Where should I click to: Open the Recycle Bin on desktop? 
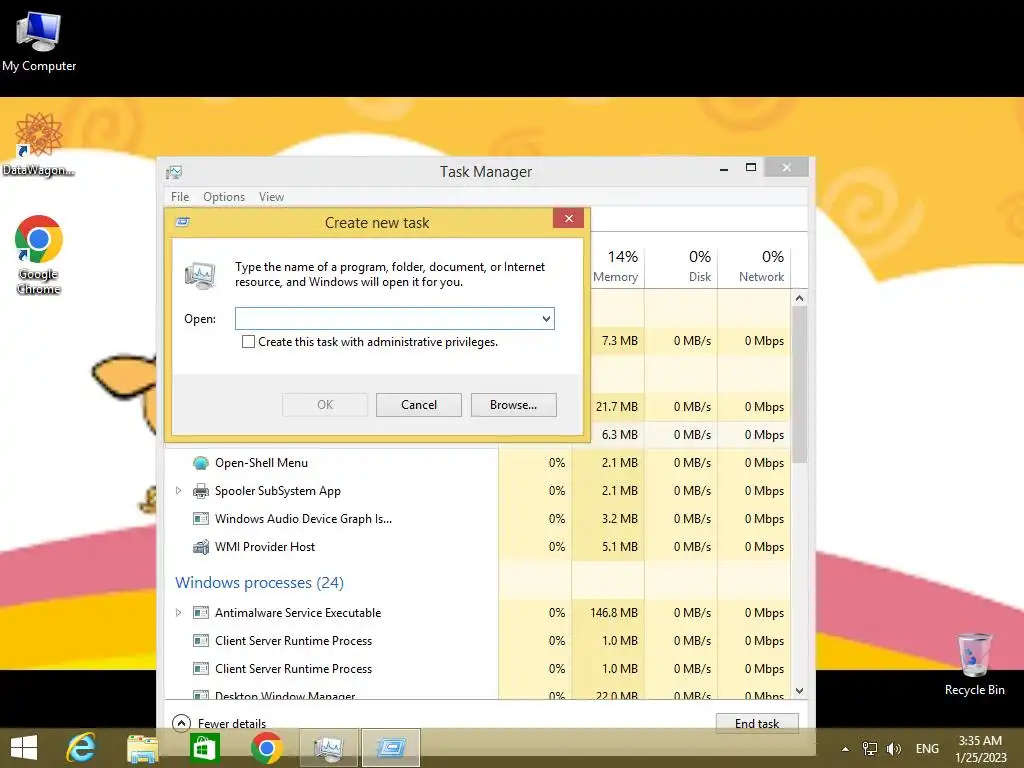tap(974, 664)
